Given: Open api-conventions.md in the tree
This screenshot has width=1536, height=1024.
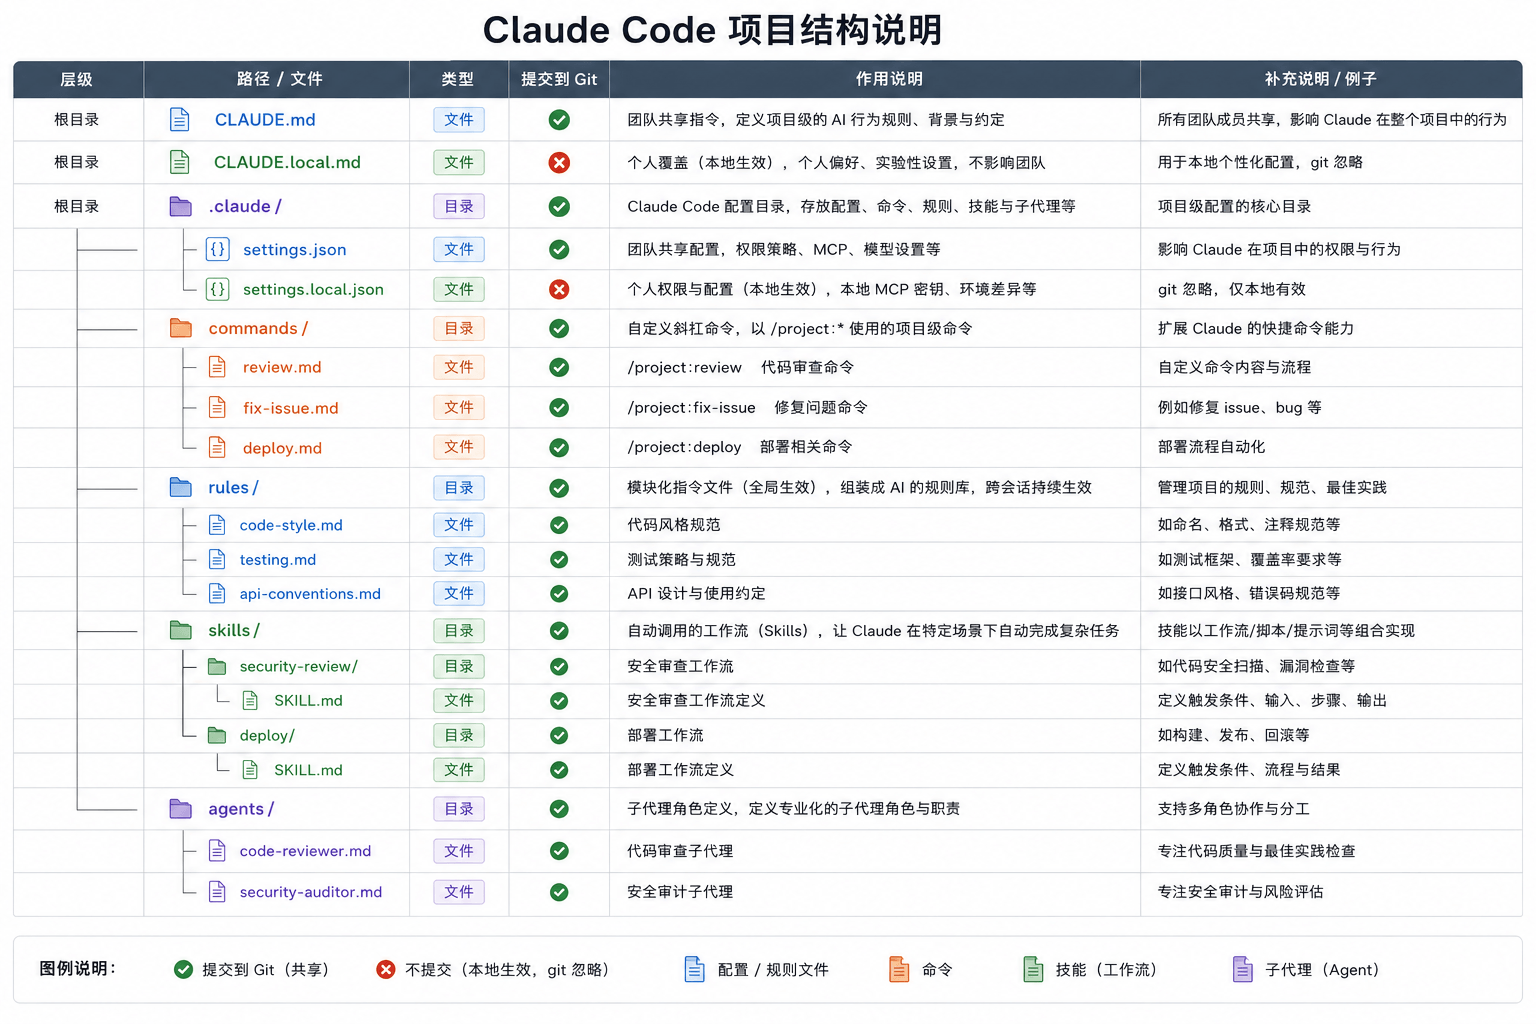Looking at the screenshot, I should tap(310, 593).
